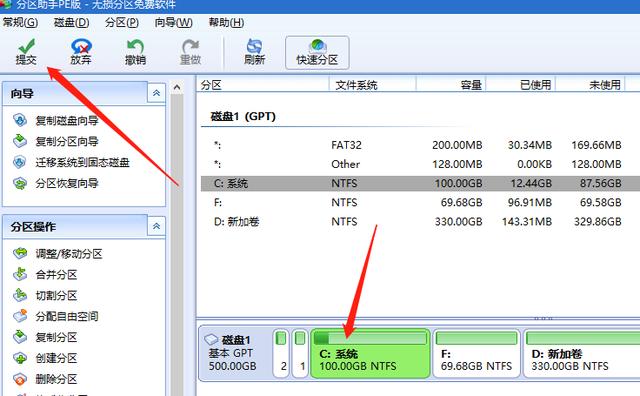Collapse the 分区操作 panel with its chevron
The height and width of the screenshot is (396, 640).
point(156,226)
